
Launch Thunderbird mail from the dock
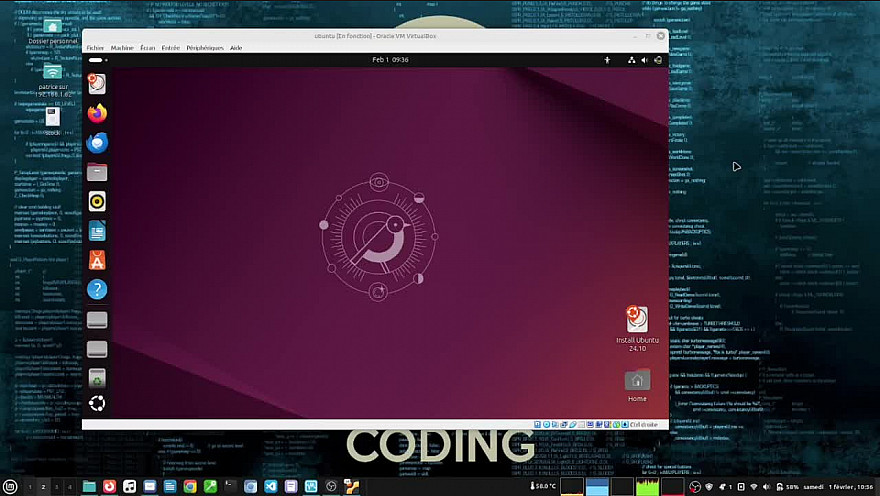coord(97,142)
